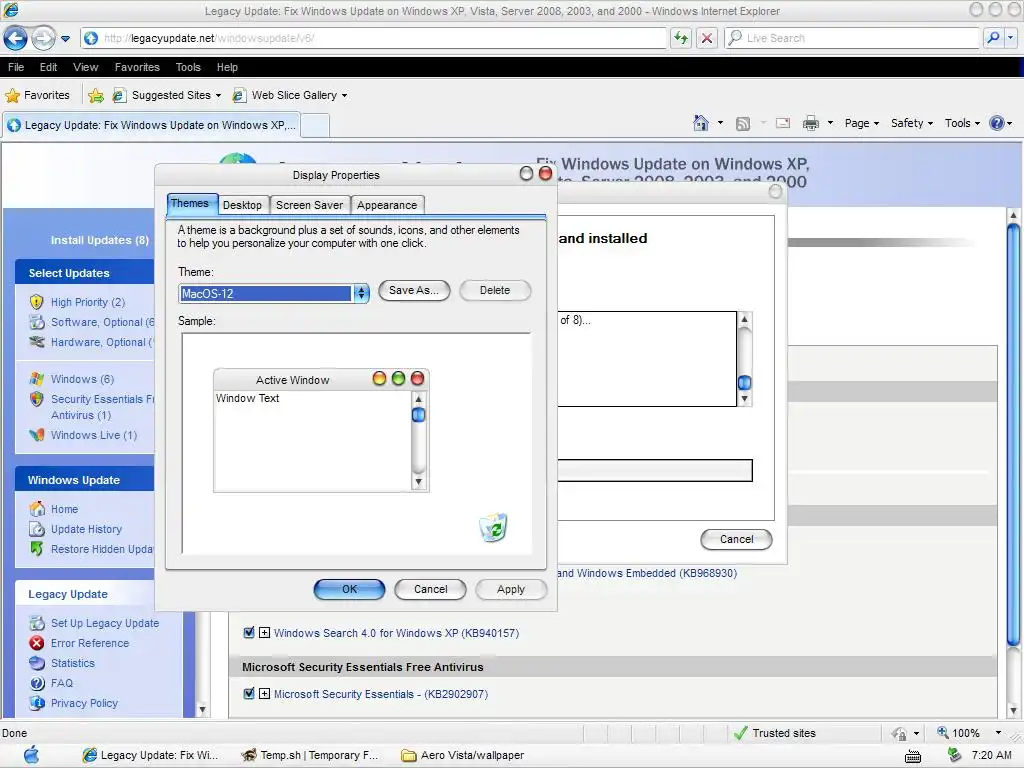Viewport: 1024px width, 768px height.
Task: Click the main page vertical scrollbar thumb
Action: pos(1013,434)
